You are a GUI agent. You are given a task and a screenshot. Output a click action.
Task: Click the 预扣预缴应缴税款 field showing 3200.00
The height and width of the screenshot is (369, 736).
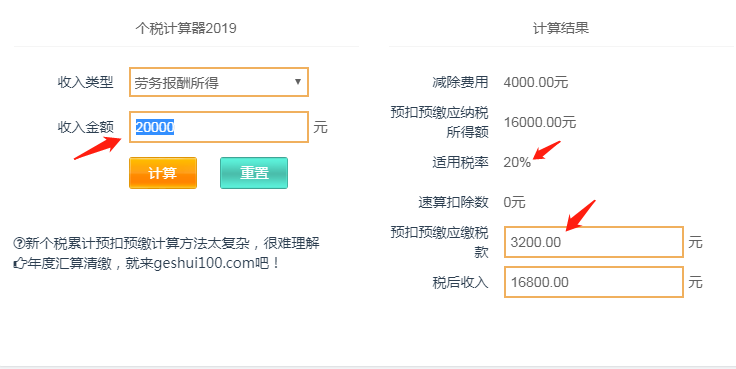tap(594, 242)
